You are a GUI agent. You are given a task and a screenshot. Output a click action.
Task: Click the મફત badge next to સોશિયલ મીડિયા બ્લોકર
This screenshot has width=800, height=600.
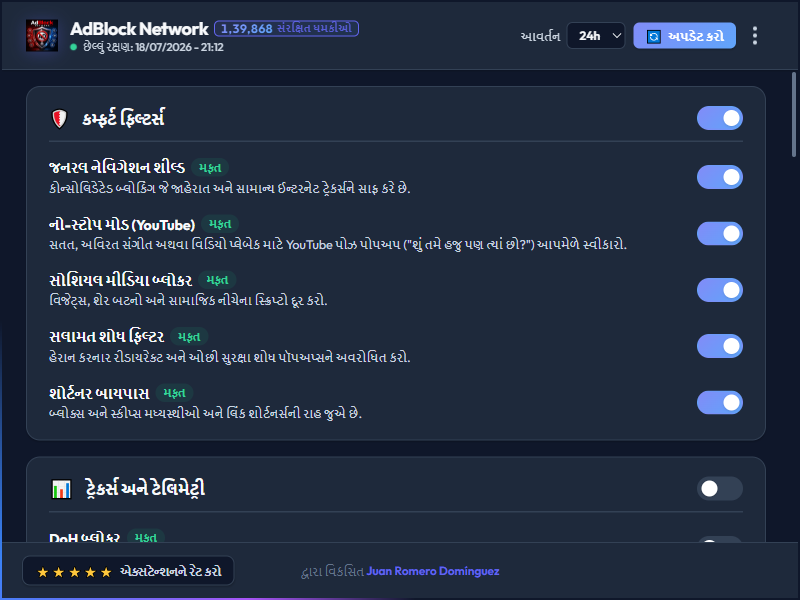pos(217,280)
